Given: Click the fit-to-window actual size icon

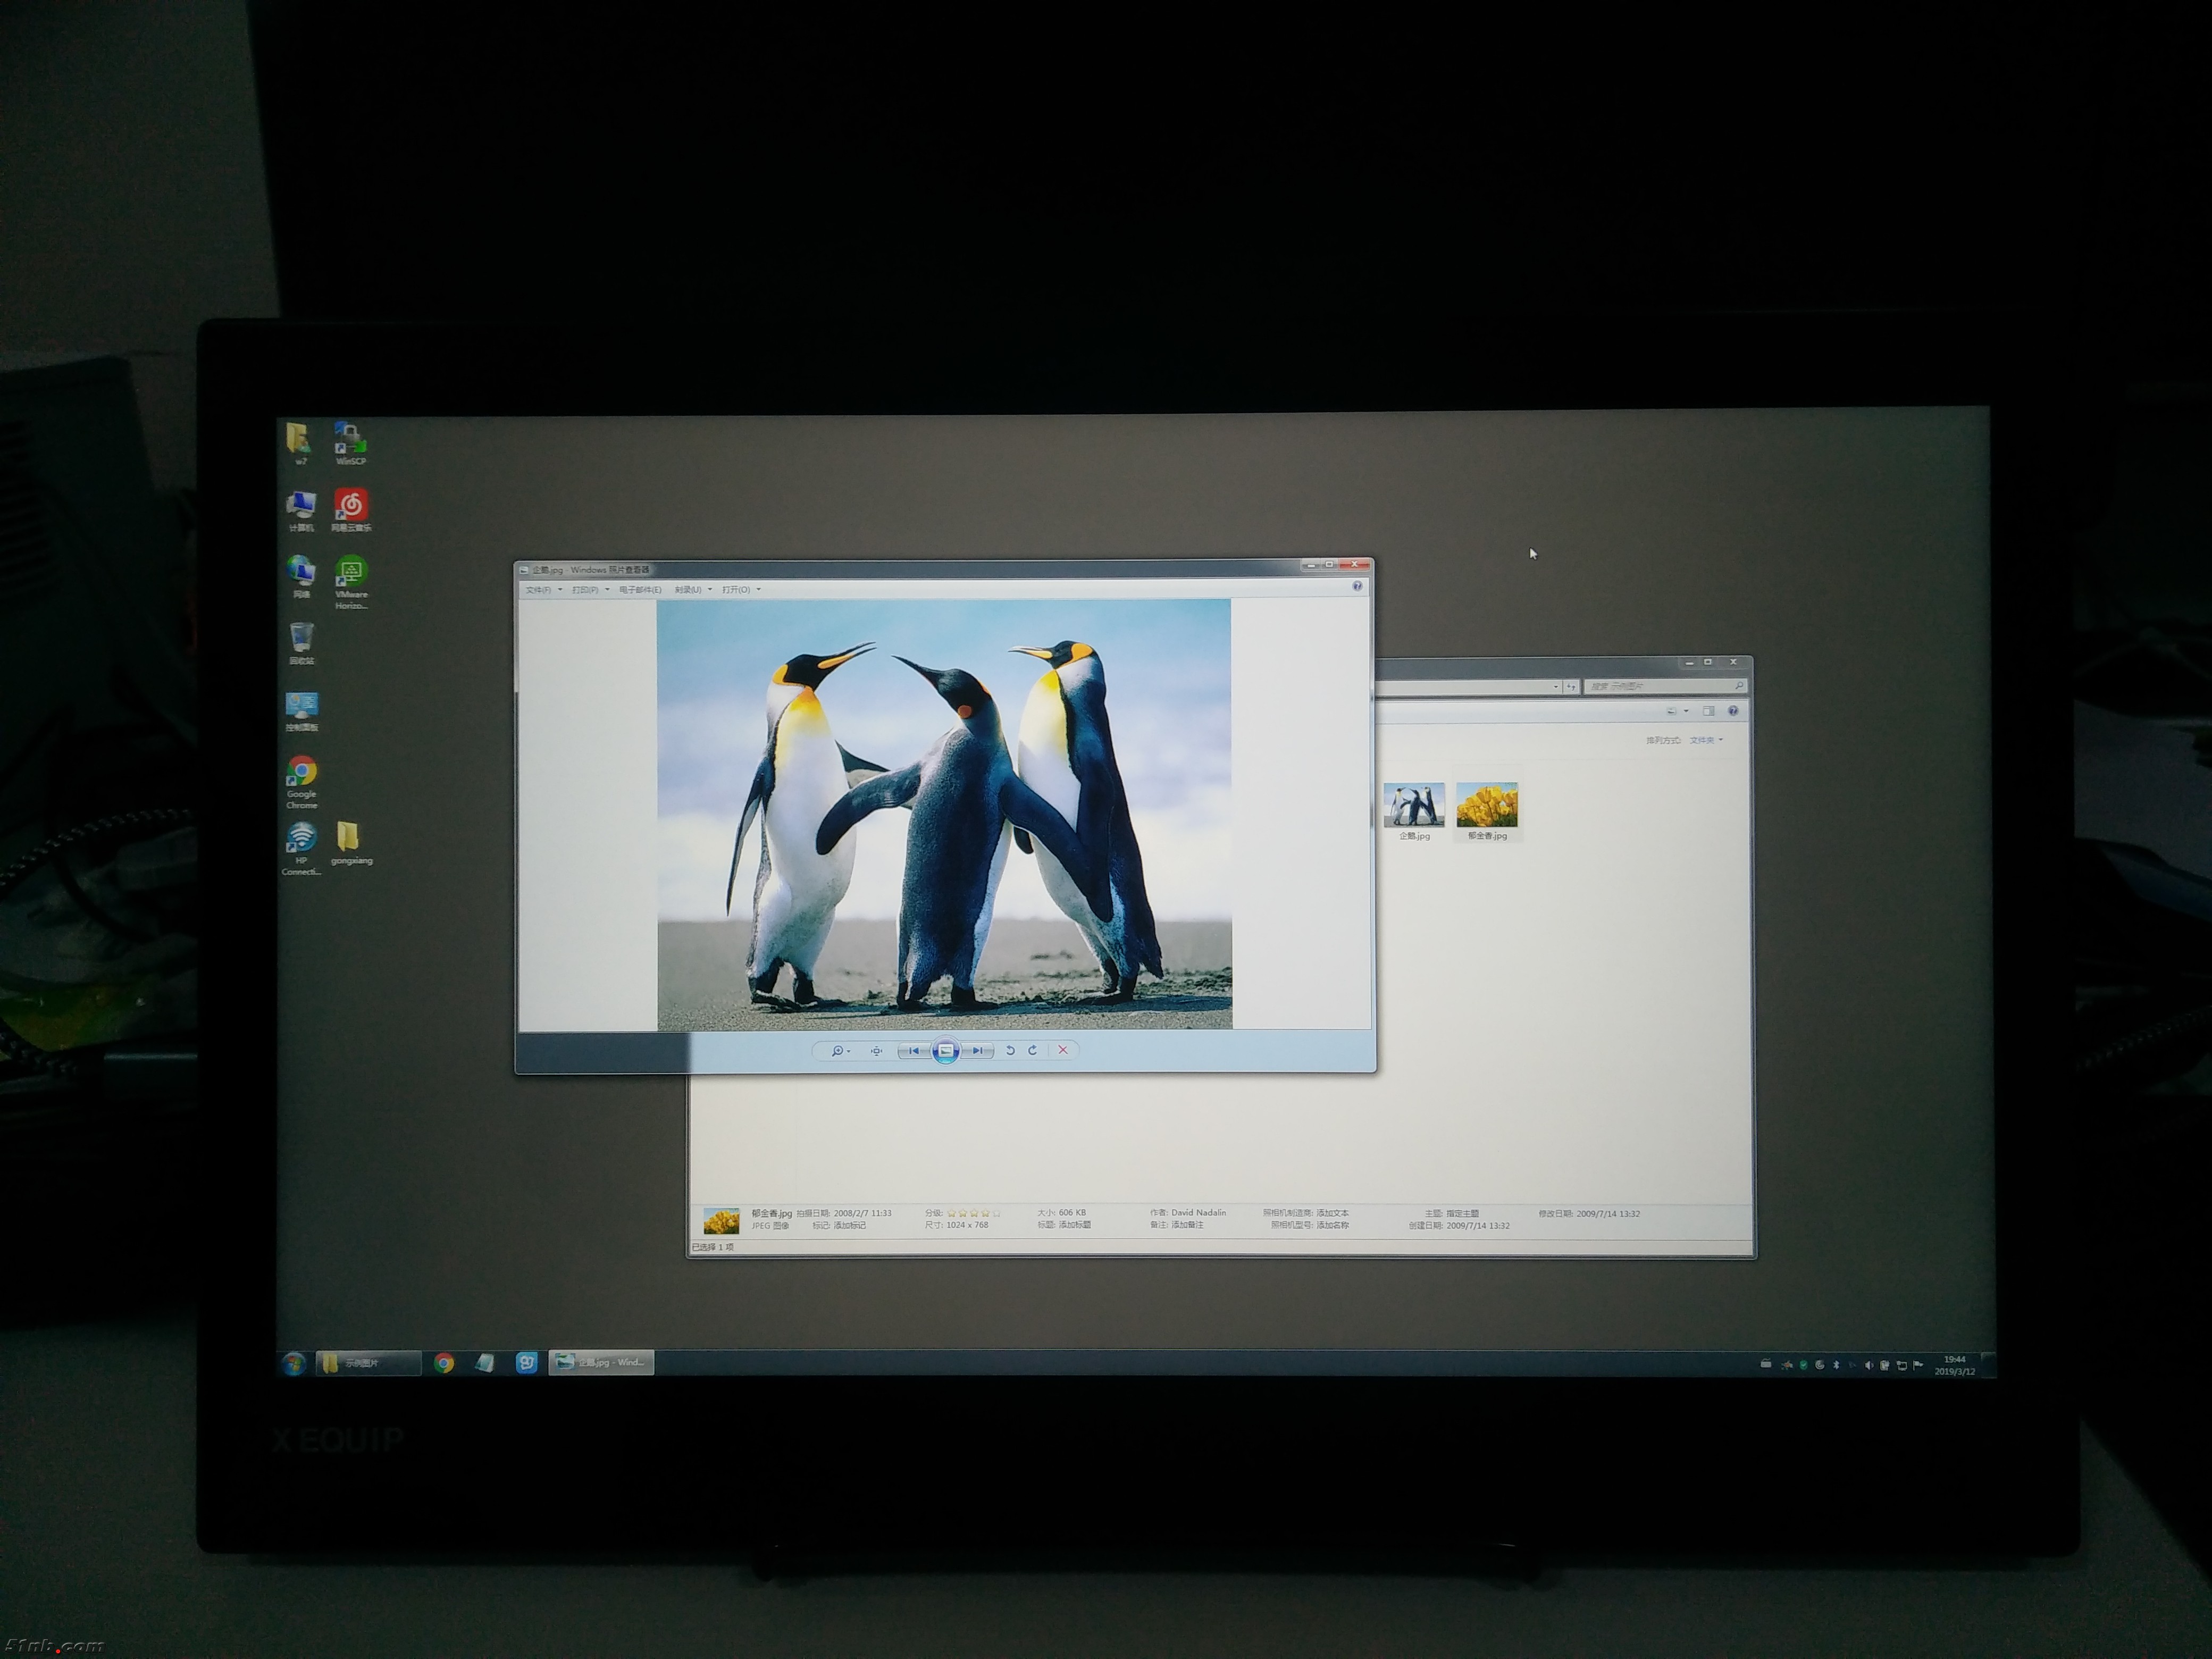Looking at the screenshot, I should coord(876,1051).
